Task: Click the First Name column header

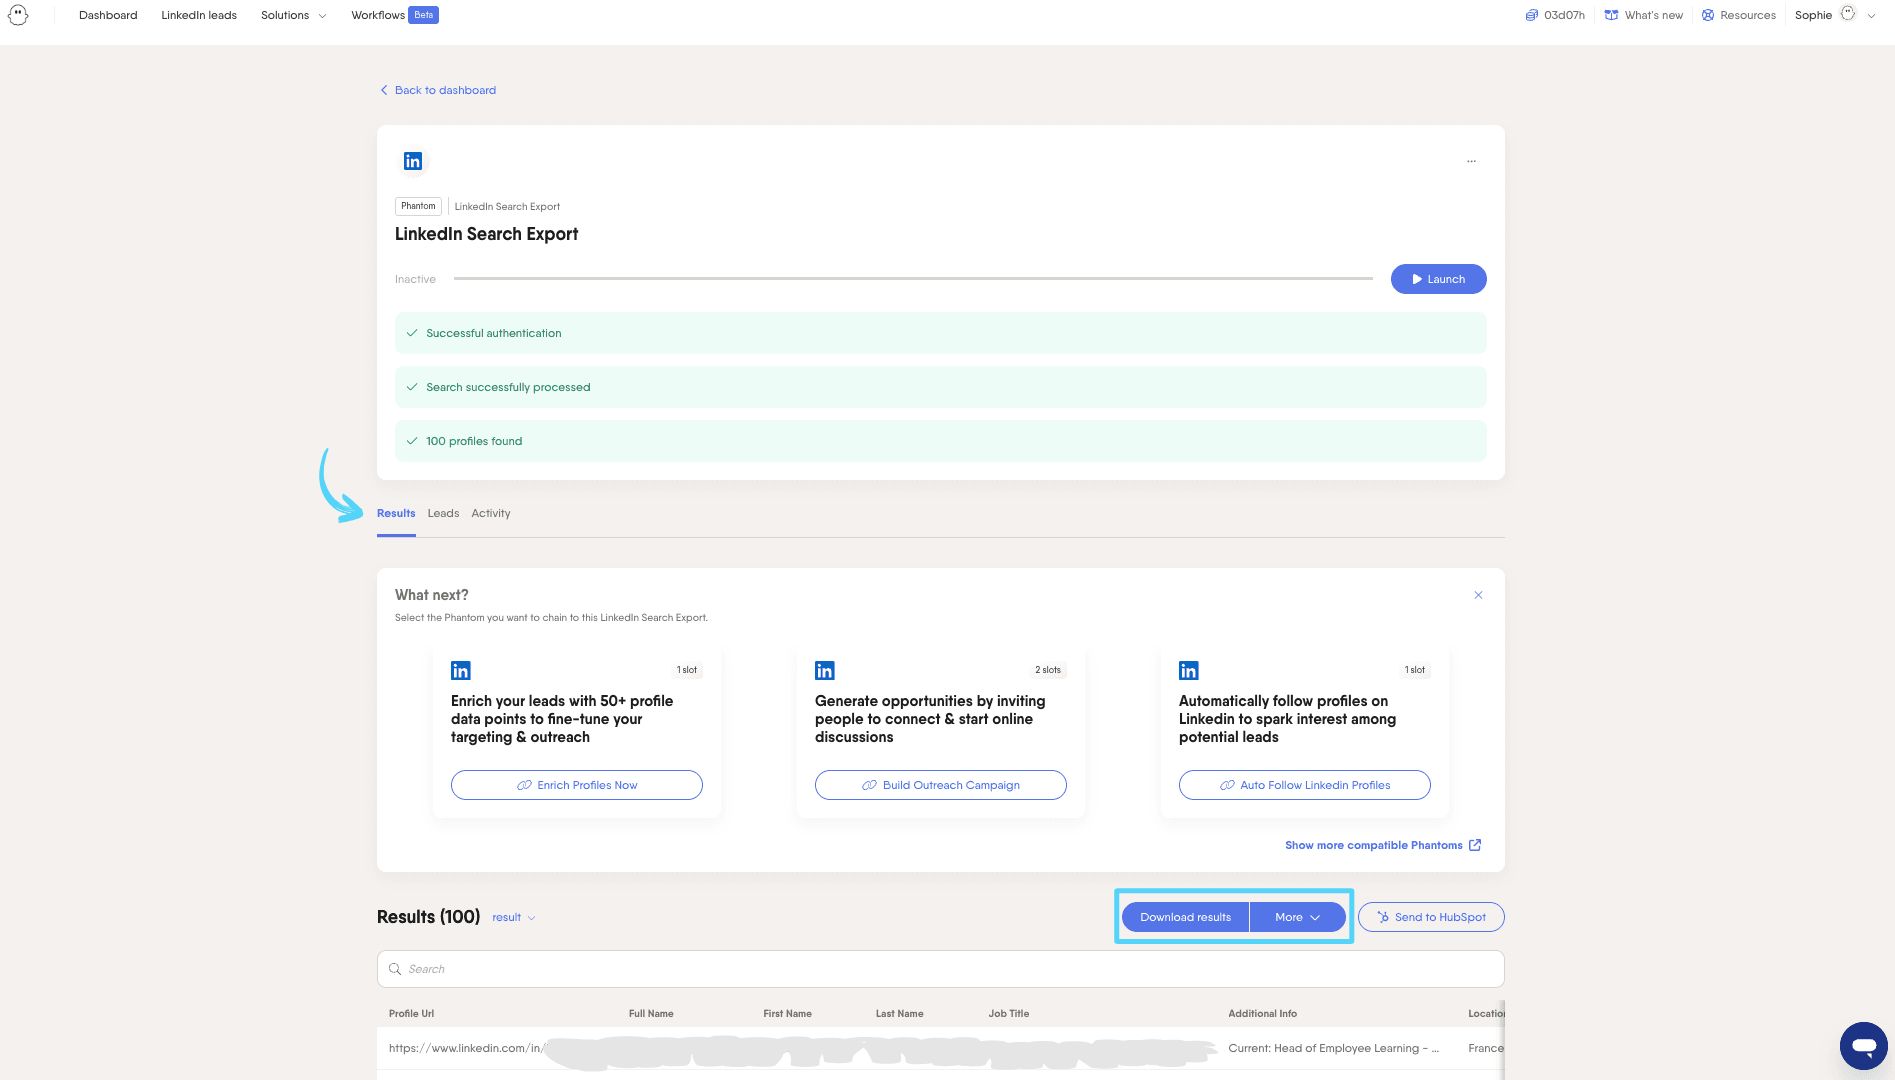Action: click(x=787, y=1013)
